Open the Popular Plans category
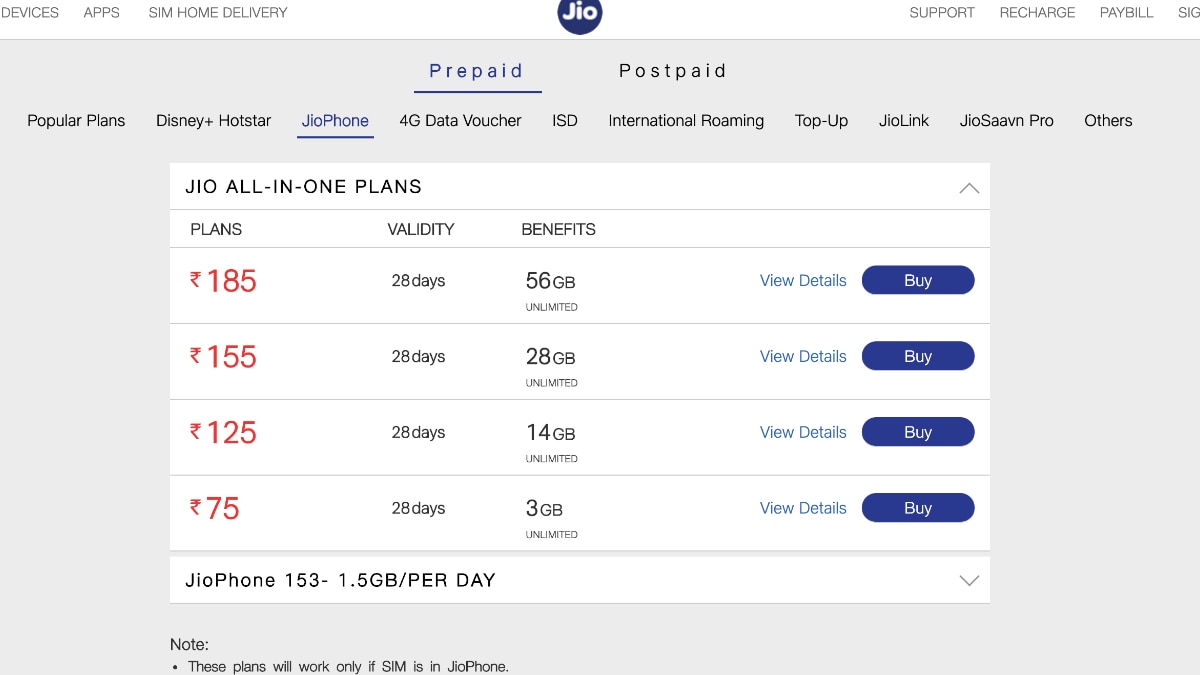 [76, 121]
